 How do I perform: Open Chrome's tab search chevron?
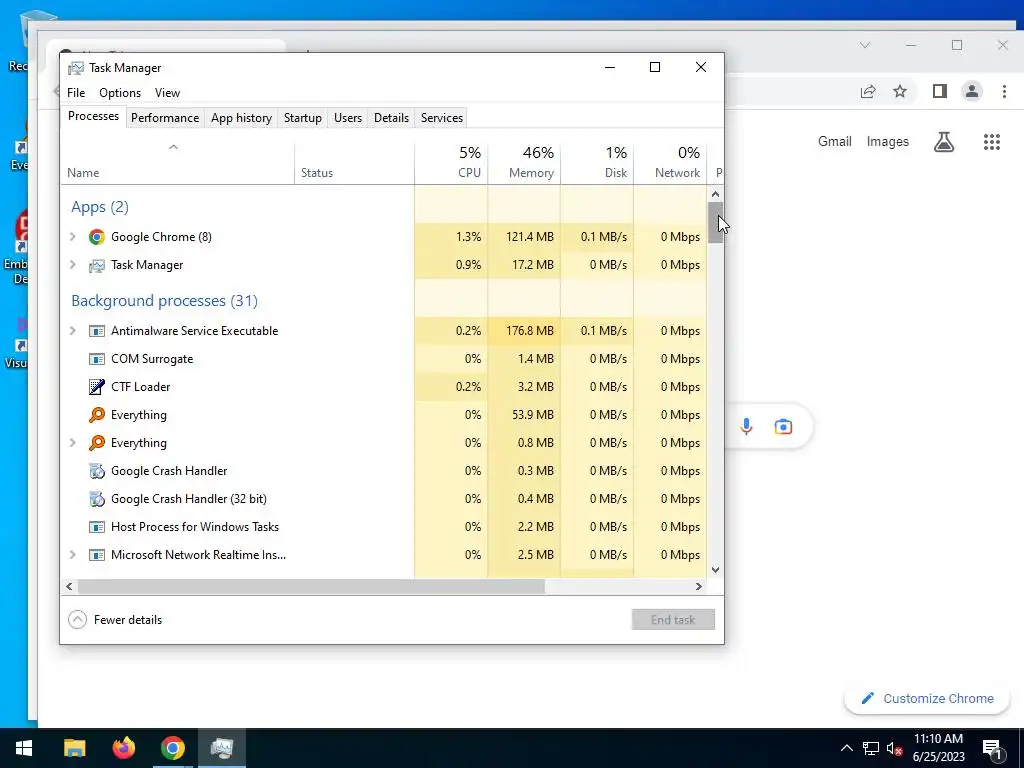[865, 46]
